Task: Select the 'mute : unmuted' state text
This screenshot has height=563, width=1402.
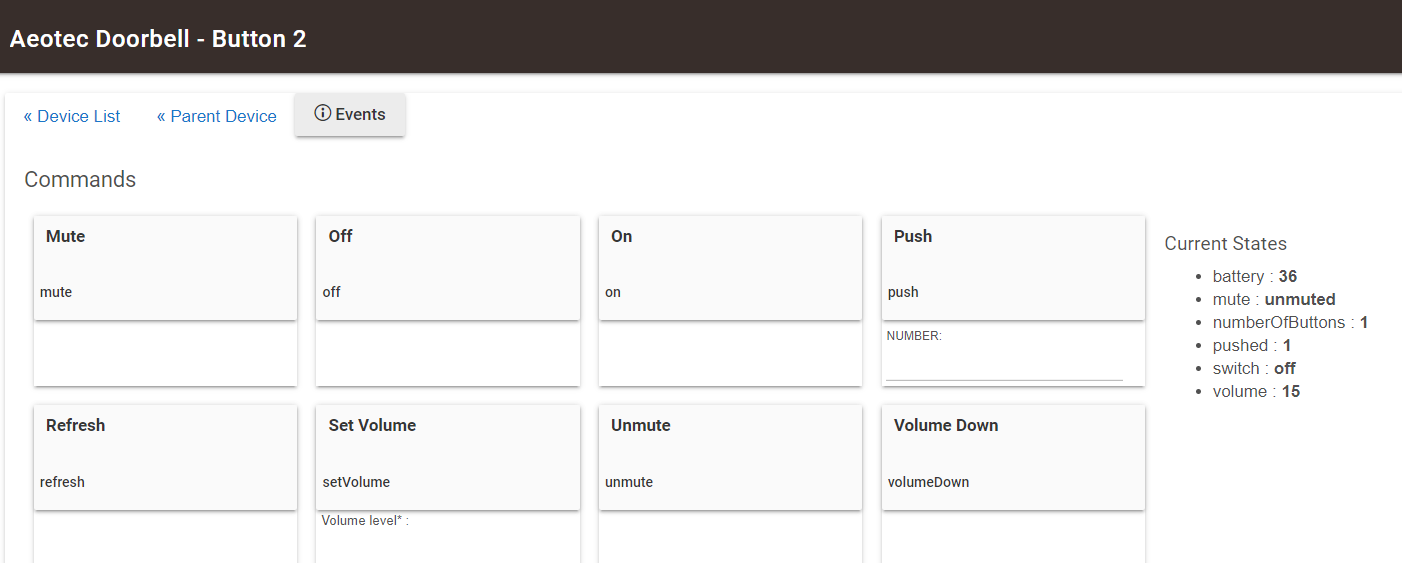Action: tap(1274, 299)
